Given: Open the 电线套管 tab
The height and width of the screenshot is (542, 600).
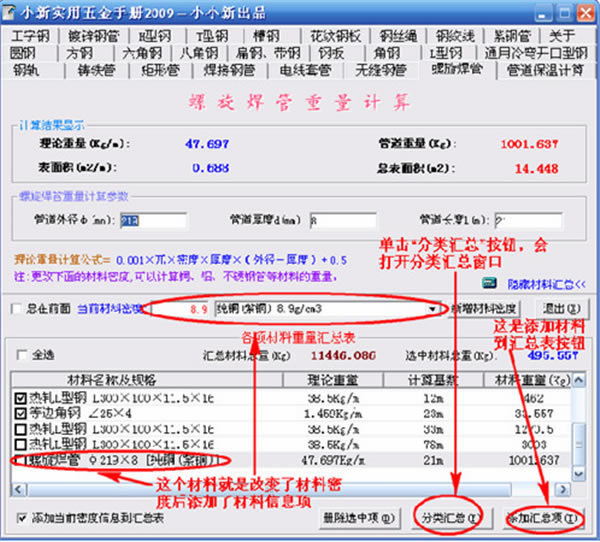Looking at the screenshot, I should pyautogui.click(x=305, y=70).
